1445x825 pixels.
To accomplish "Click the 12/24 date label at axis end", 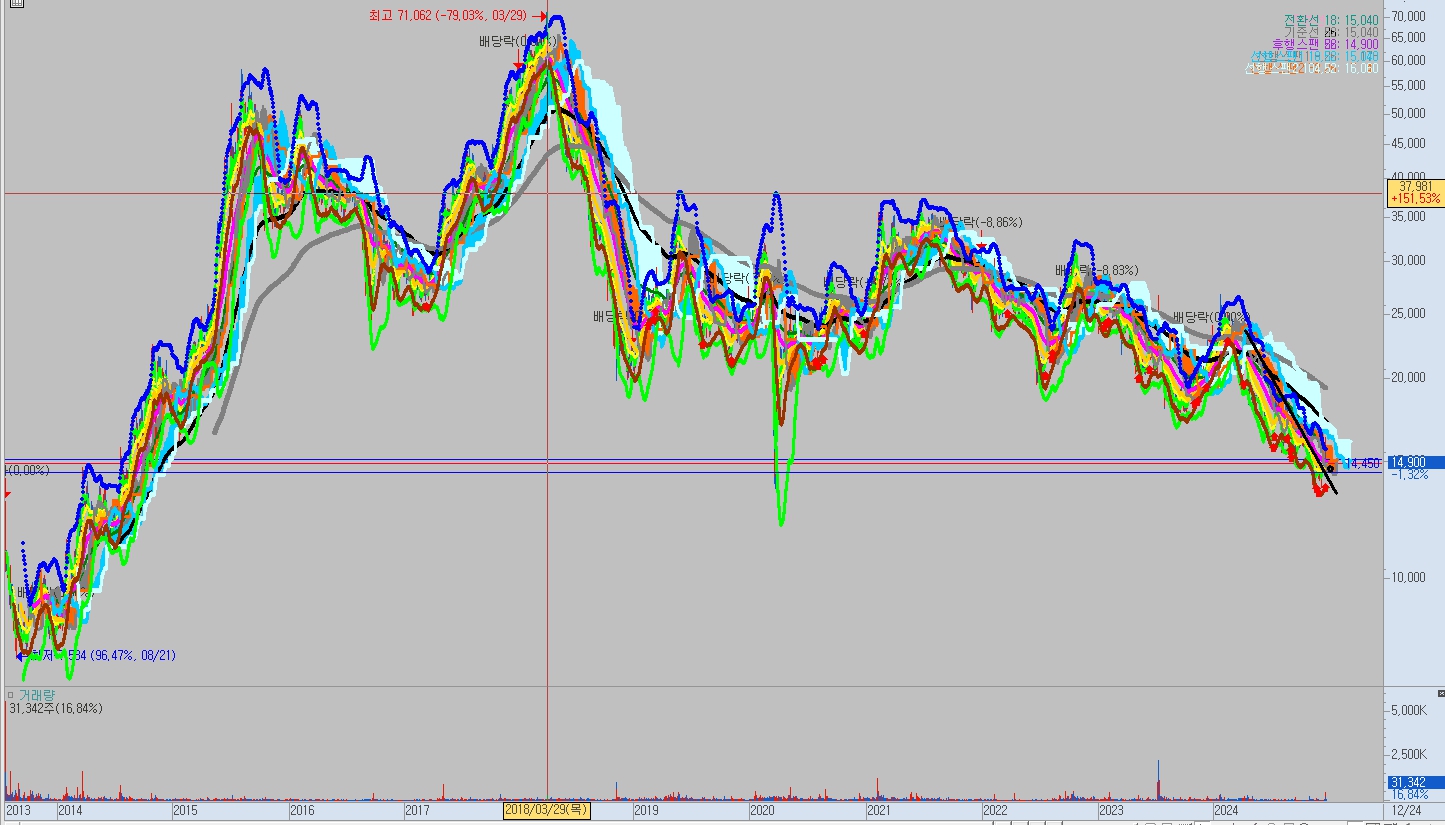I will (x=1406, y=809).
